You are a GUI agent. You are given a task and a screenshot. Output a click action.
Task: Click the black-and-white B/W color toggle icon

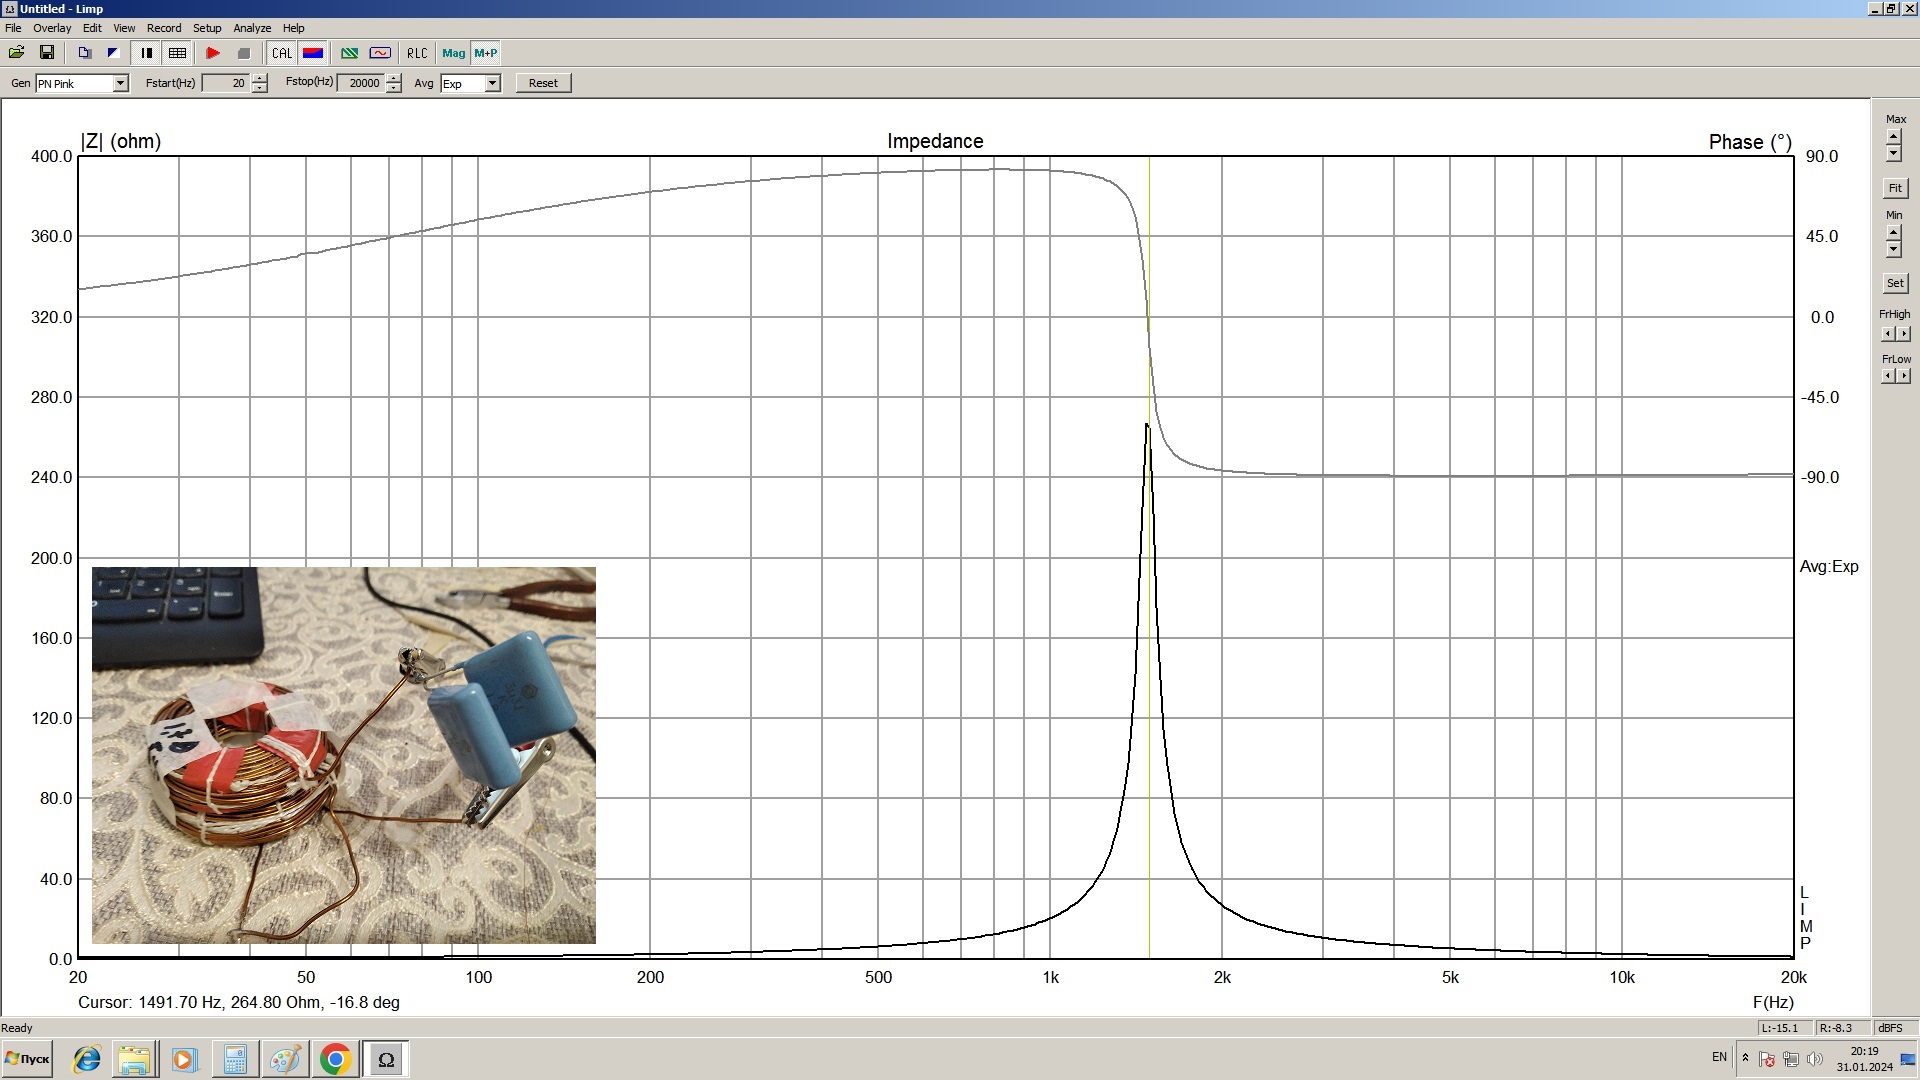coord(113,53)
